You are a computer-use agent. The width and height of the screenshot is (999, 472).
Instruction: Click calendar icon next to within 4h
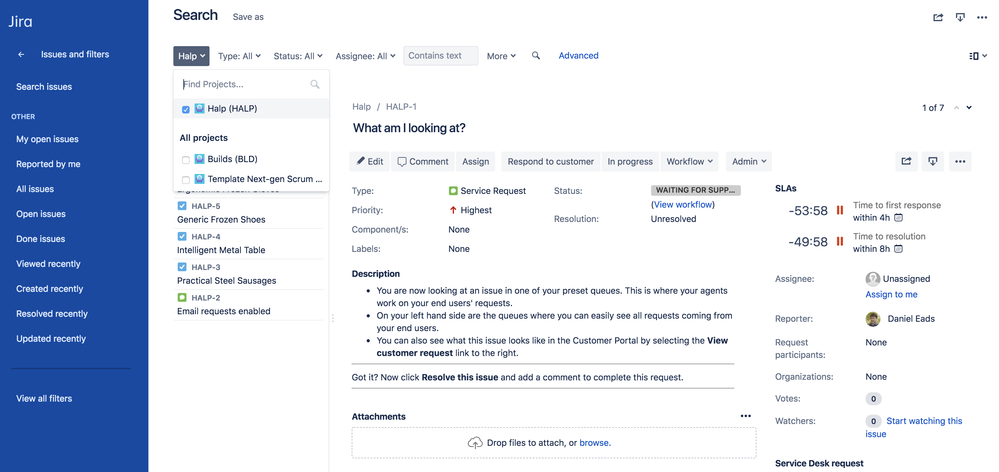898,218
